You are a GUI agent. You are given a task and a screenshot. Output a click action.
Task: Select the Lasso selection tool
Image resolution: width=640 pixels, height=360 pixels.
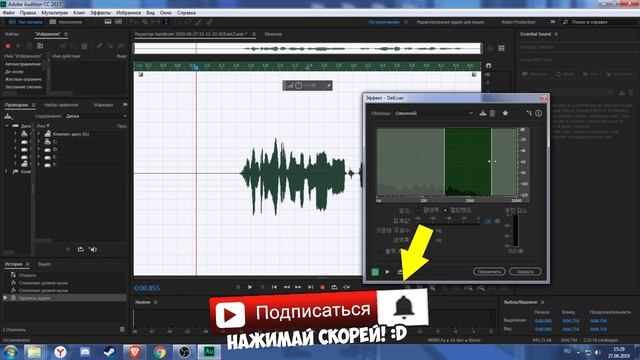pos(188,22)
